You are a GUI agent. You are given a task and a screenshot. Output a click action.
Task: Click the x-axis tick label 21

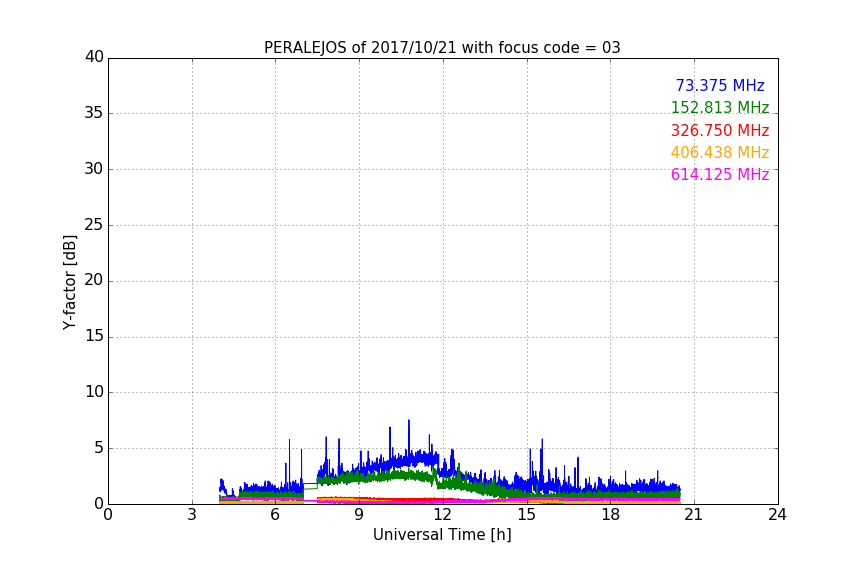point(694,515)
